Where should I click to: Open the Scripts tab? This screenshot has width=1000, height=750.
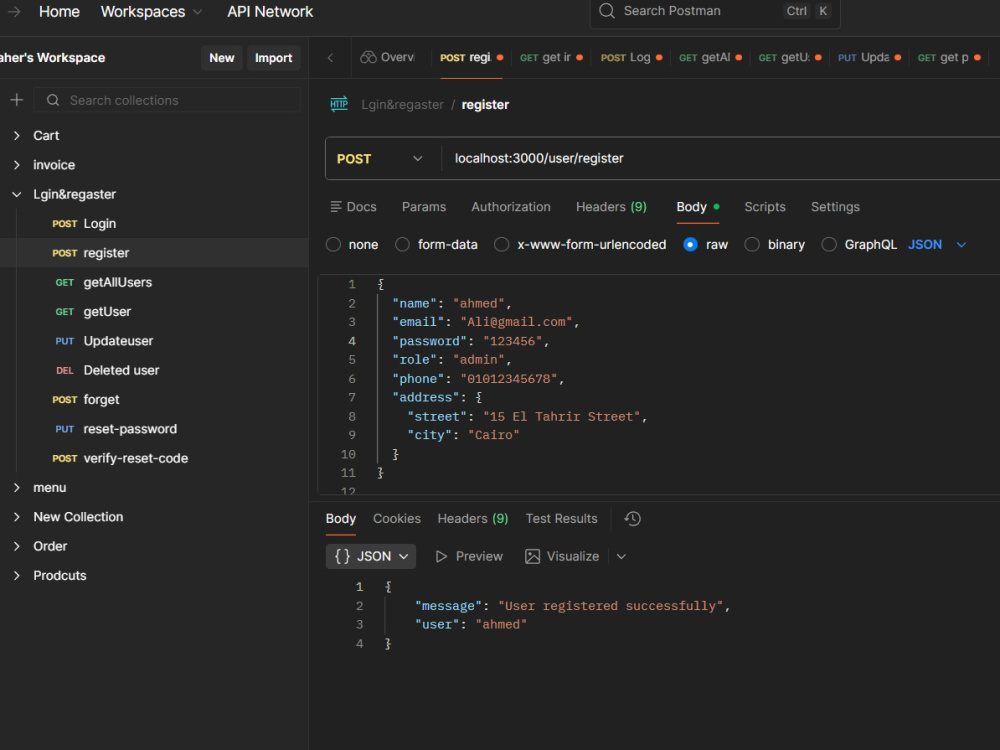(765, 207)
